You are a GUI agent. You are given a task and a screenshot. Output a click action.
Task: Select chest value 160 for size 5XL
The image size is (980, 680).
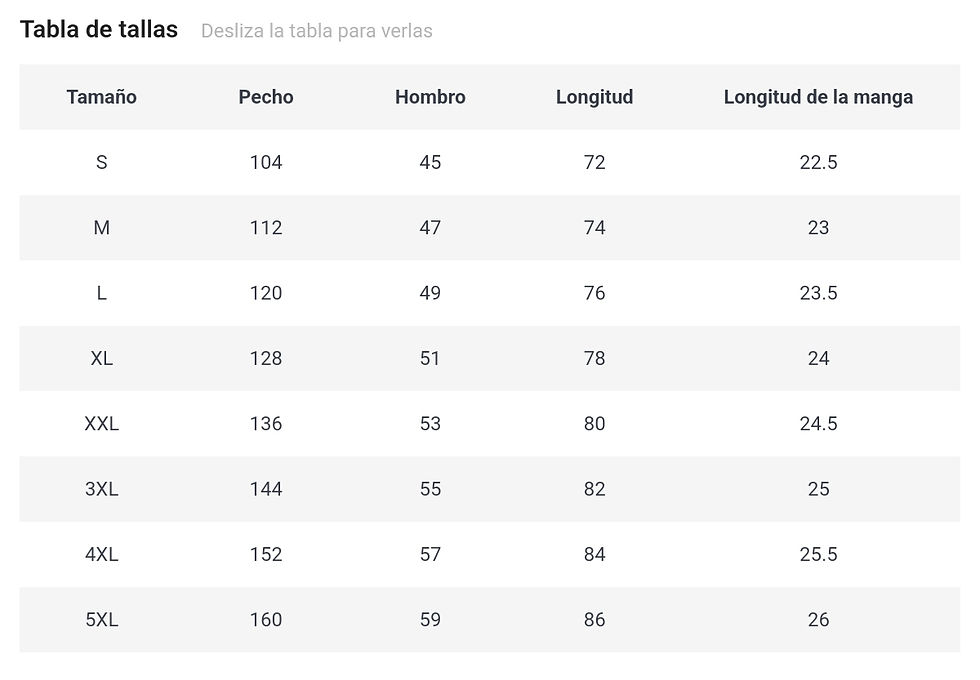266,620
